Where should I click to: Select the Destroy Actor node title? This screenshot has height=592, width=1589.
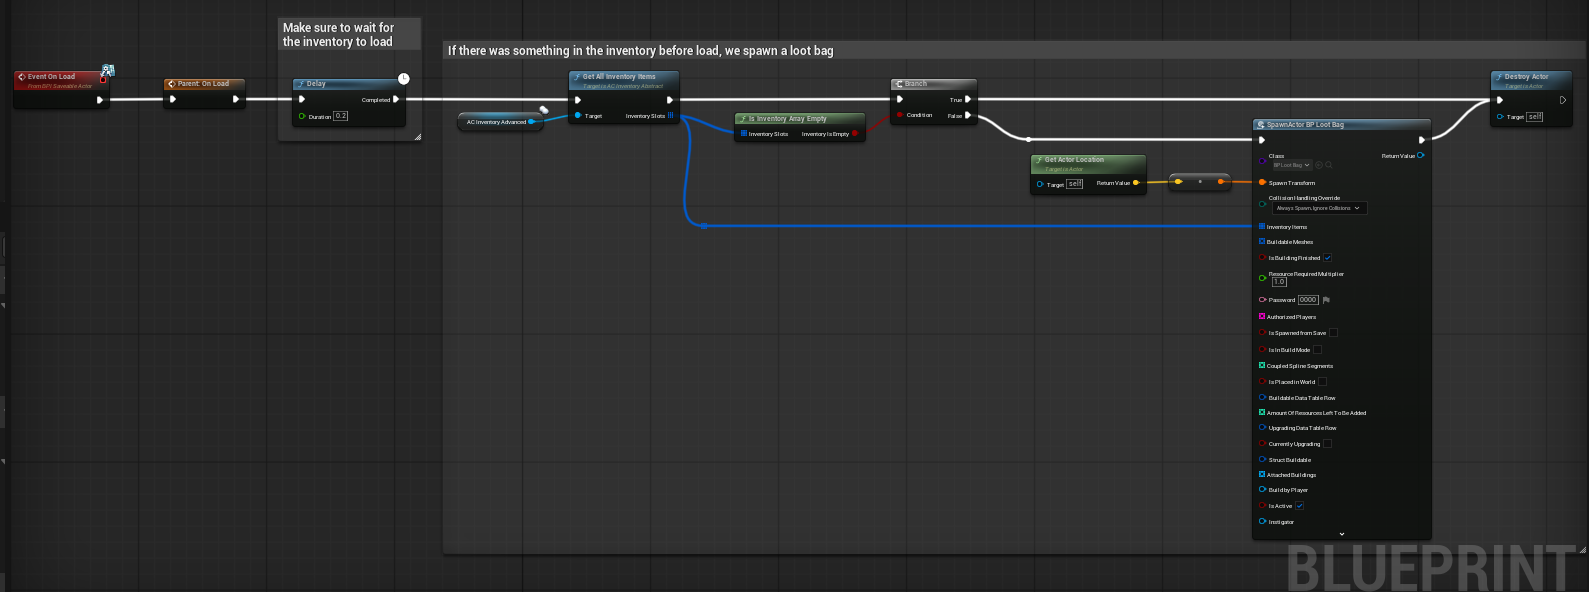[1526, 77]
